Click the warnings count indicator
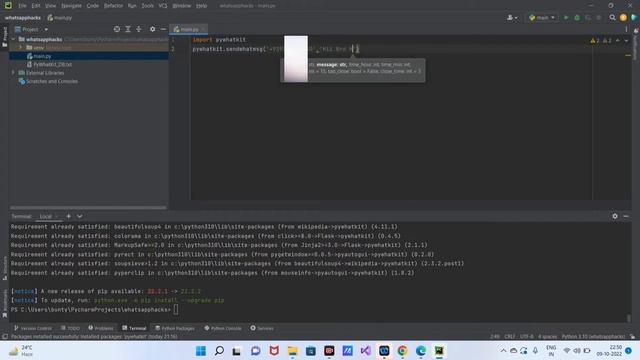This screenshot has width=640, height=360. tap(600, 40)
